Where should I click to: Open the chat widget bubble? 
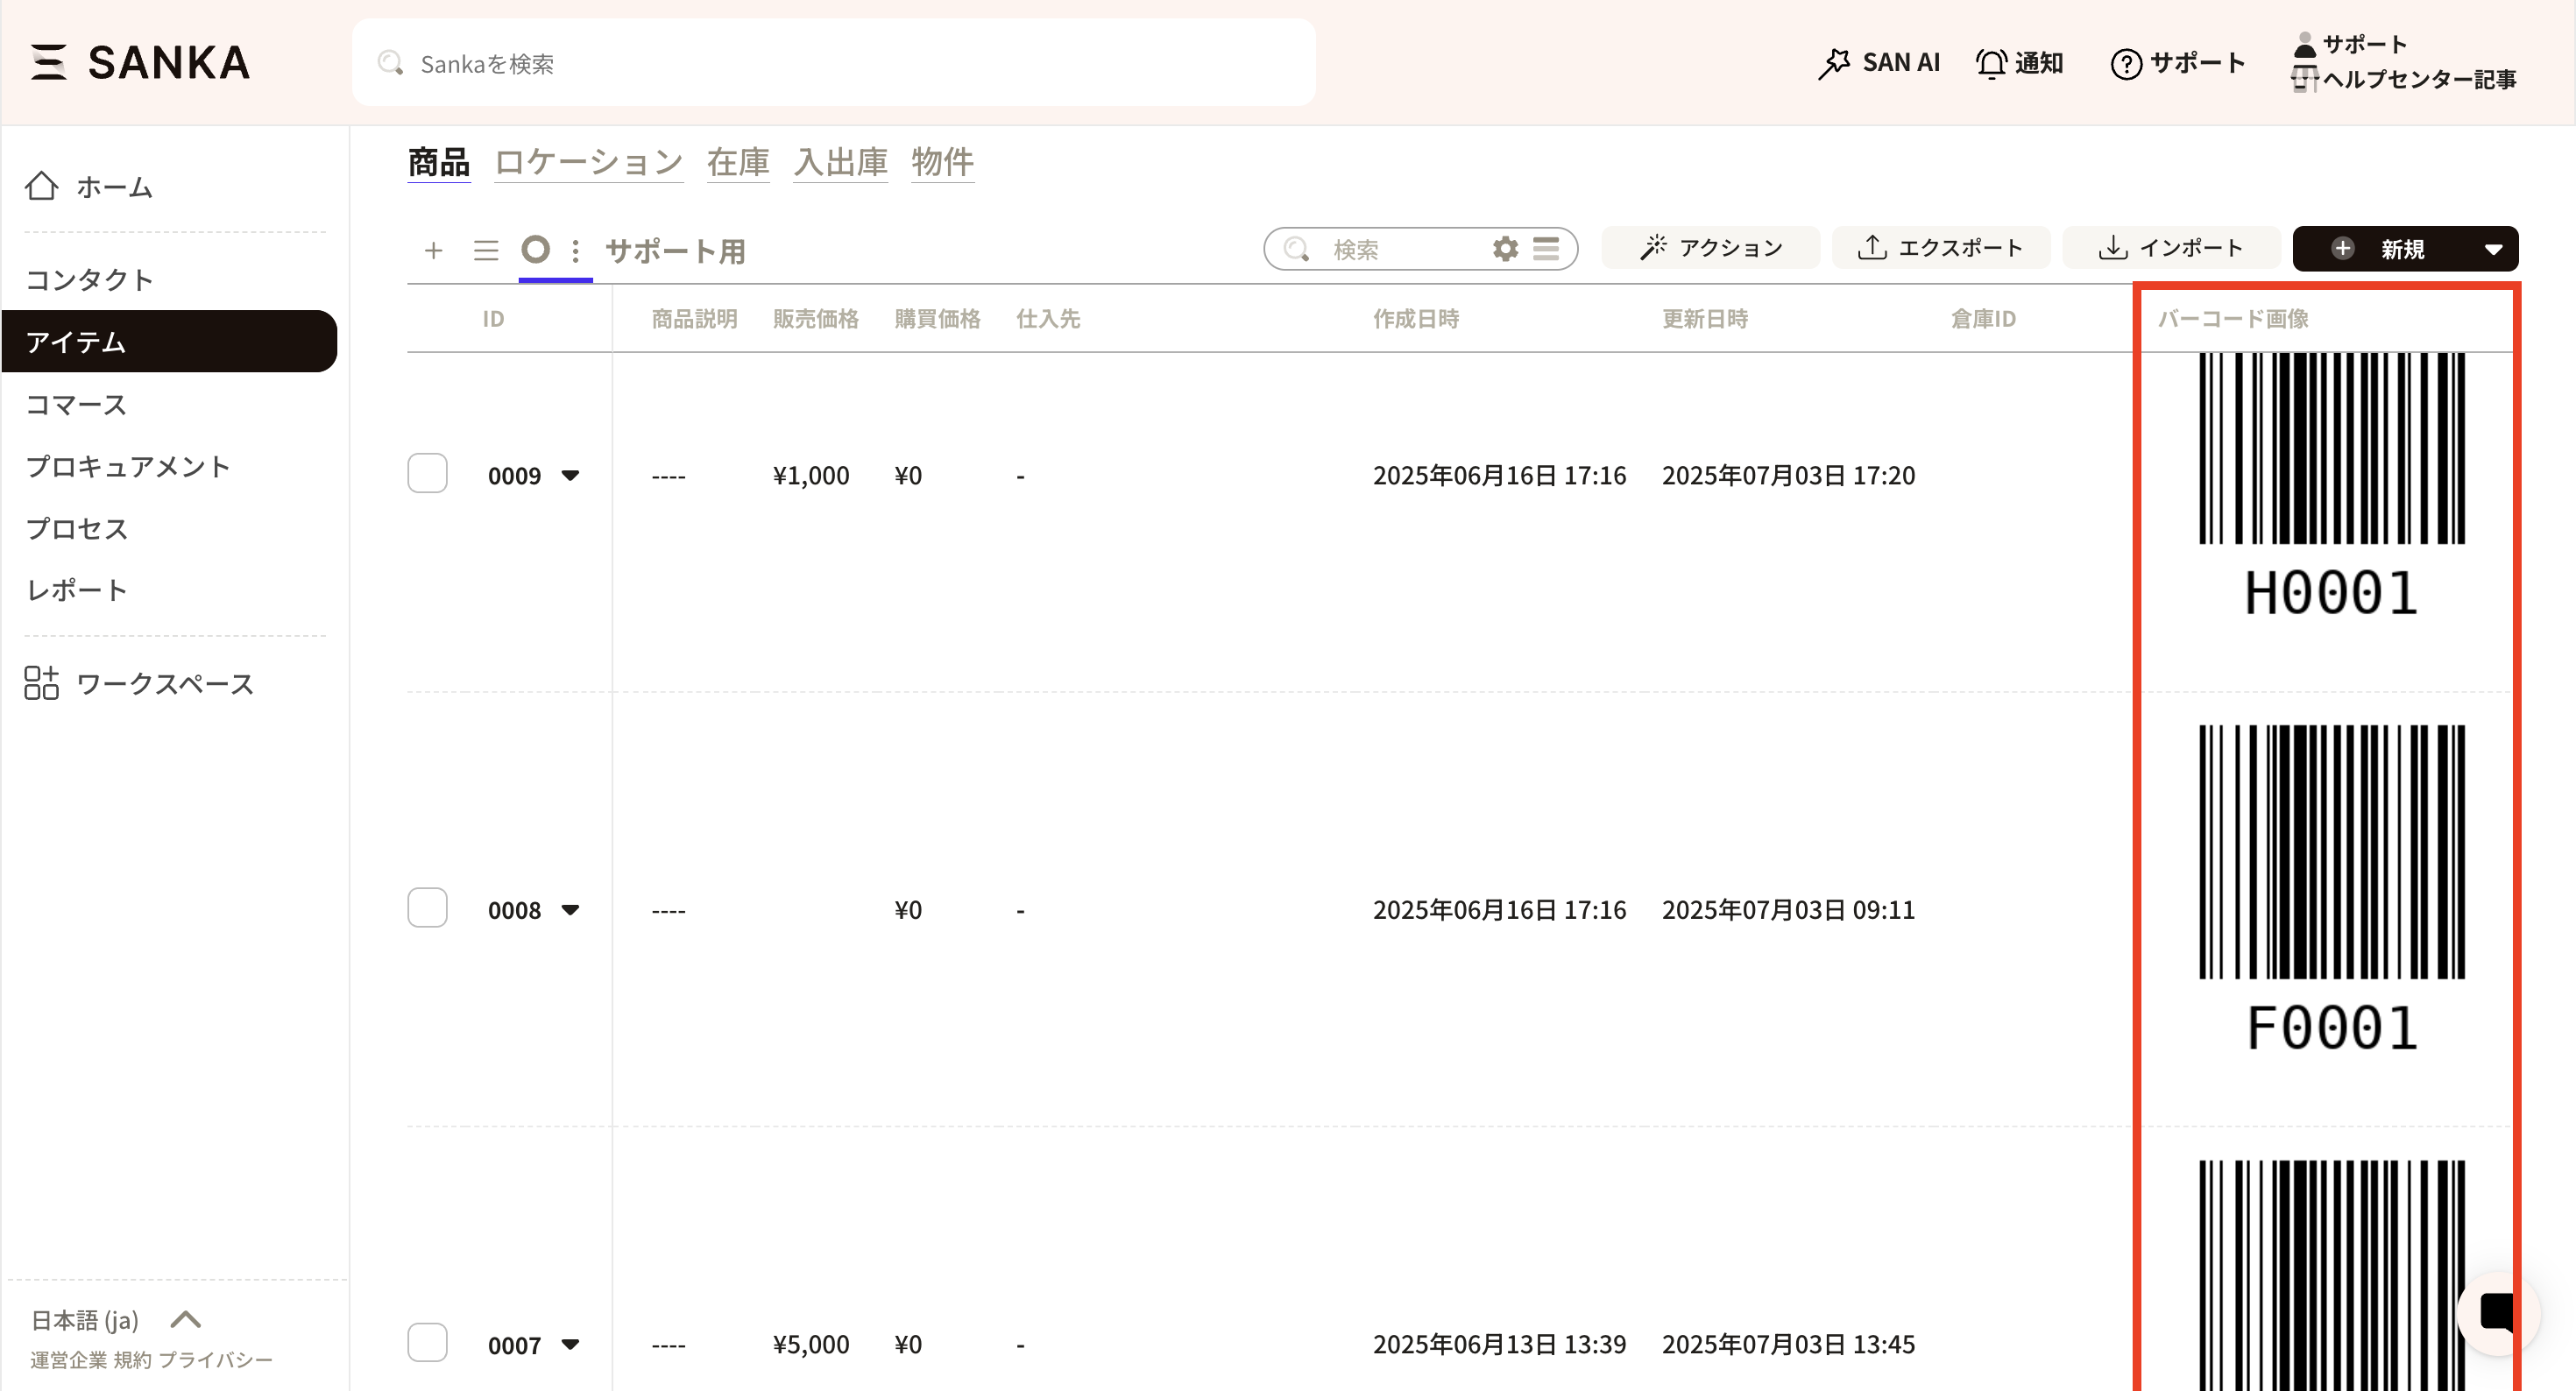pyautogui.click(x=2497, y=1313)
